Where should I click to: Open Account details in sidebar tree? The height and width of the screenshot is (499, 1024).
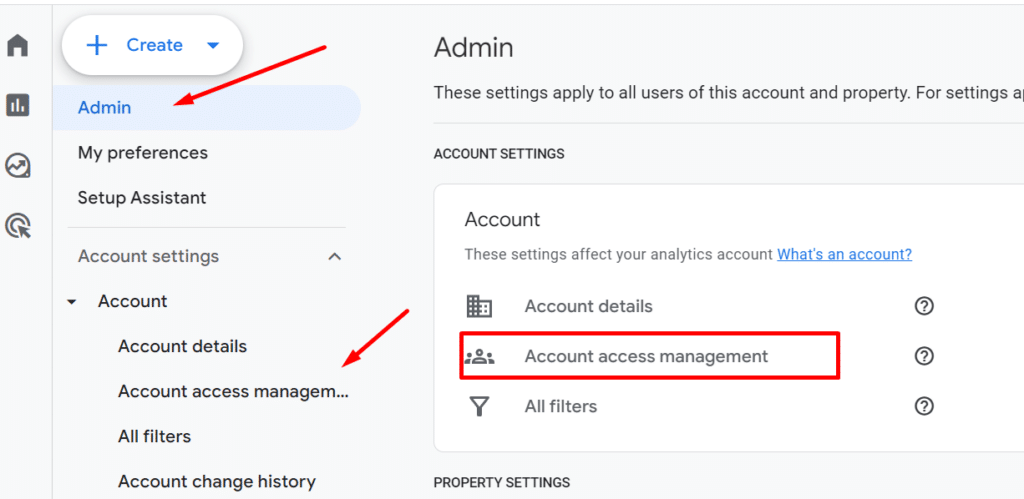pyautogui.click(x=182, y=346)
